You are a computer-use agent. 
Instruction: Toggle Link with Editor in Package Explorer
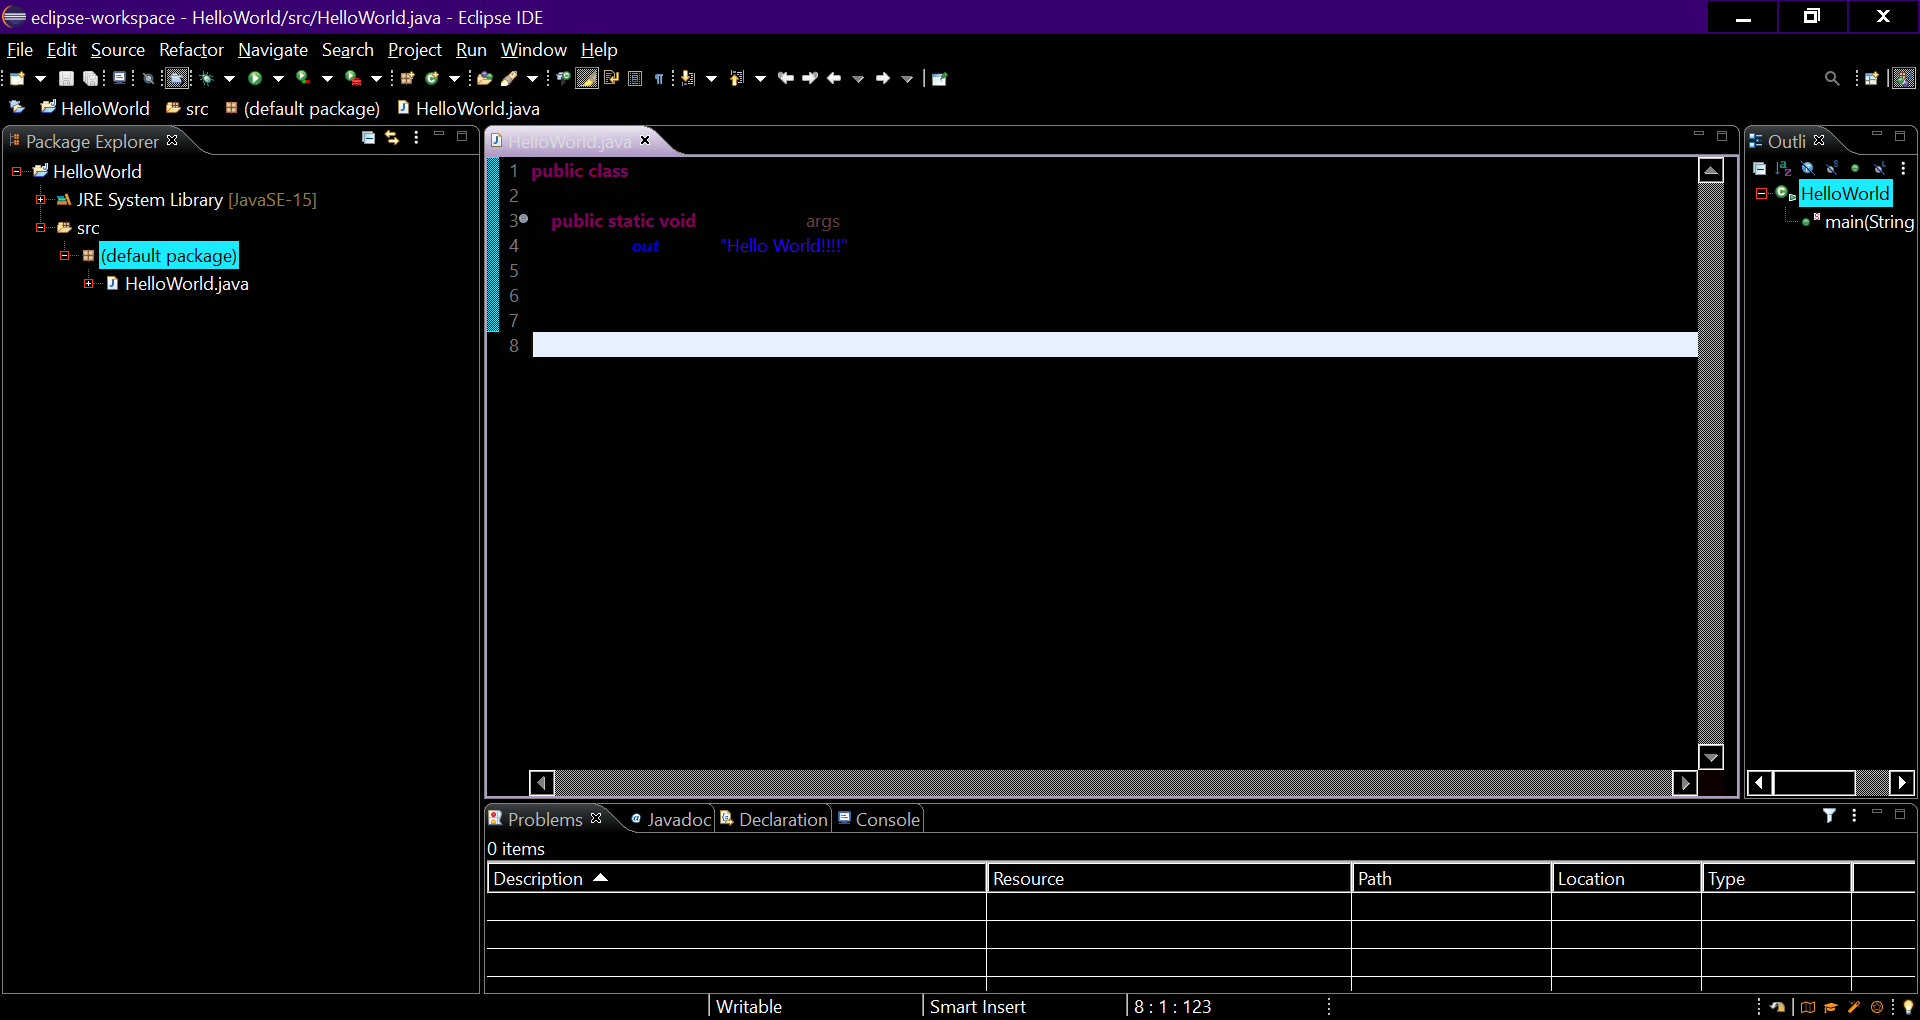[x=392, y=138]
